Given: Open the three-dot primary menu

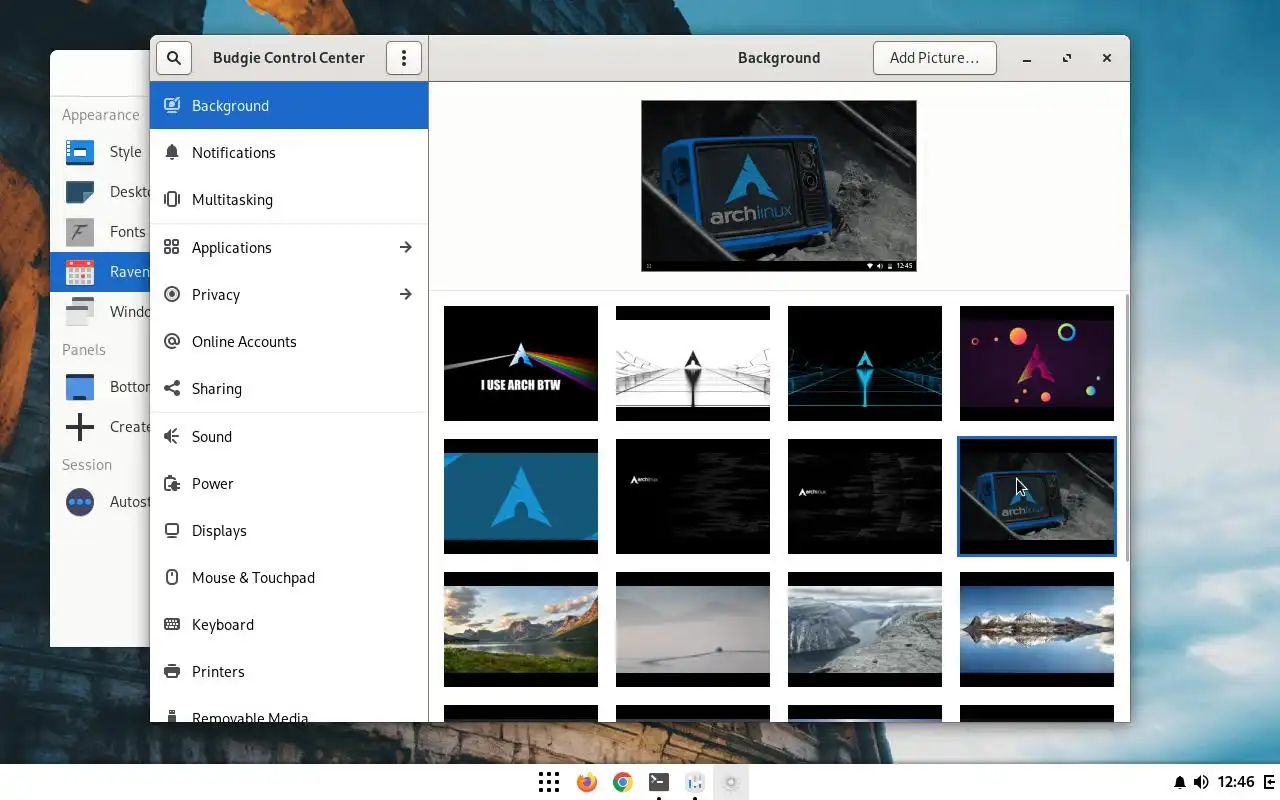Looking at the screenshot, I should pyautogui.click(x=404, y=58).
